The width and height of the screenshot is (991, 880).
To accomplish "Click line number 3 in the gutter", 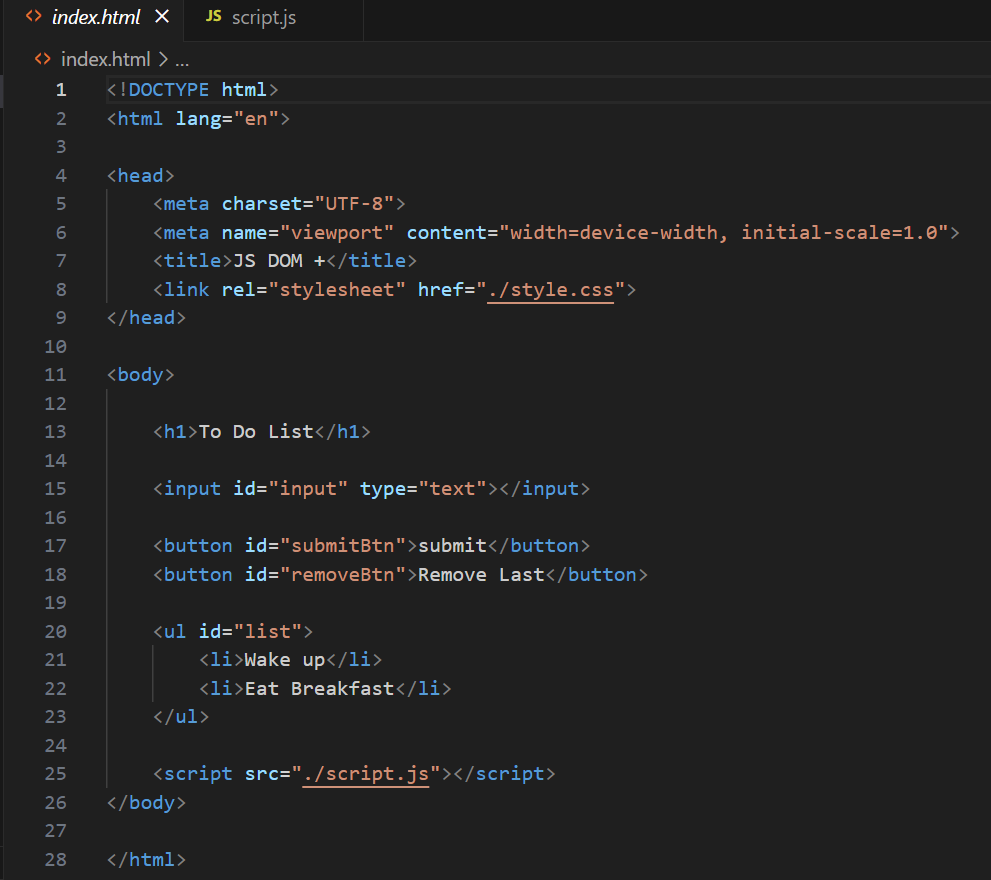I will point(61,147).
